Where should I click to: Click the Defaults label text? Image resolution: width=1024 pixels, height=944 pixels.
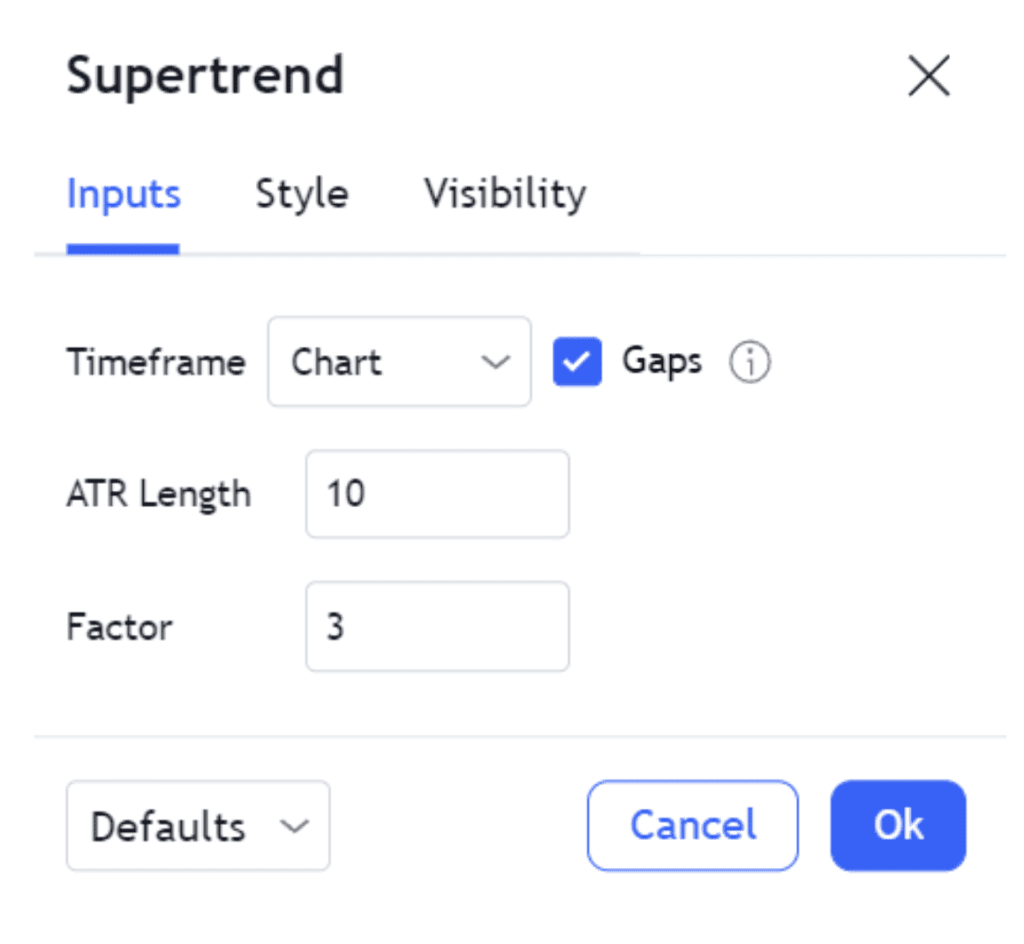point(167,826)
